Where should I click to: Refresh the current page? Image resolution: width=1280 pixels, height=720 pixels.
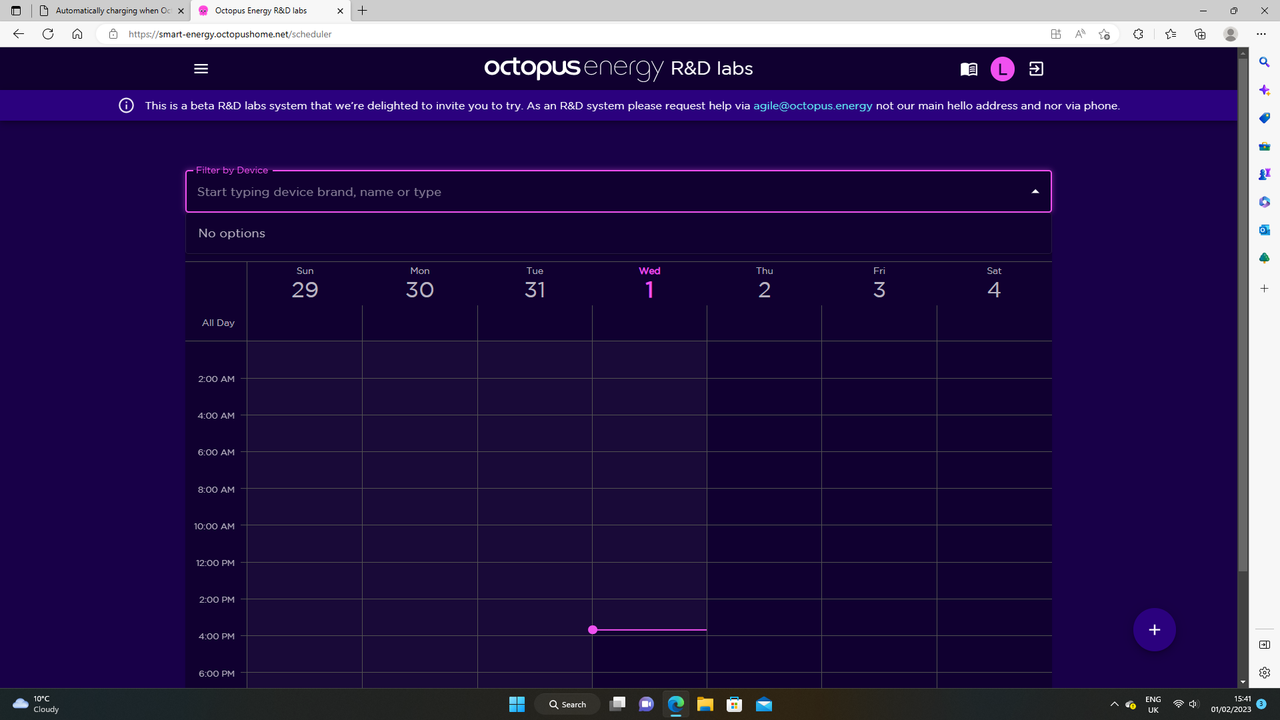pyautogui.click(x=48, y=34)
